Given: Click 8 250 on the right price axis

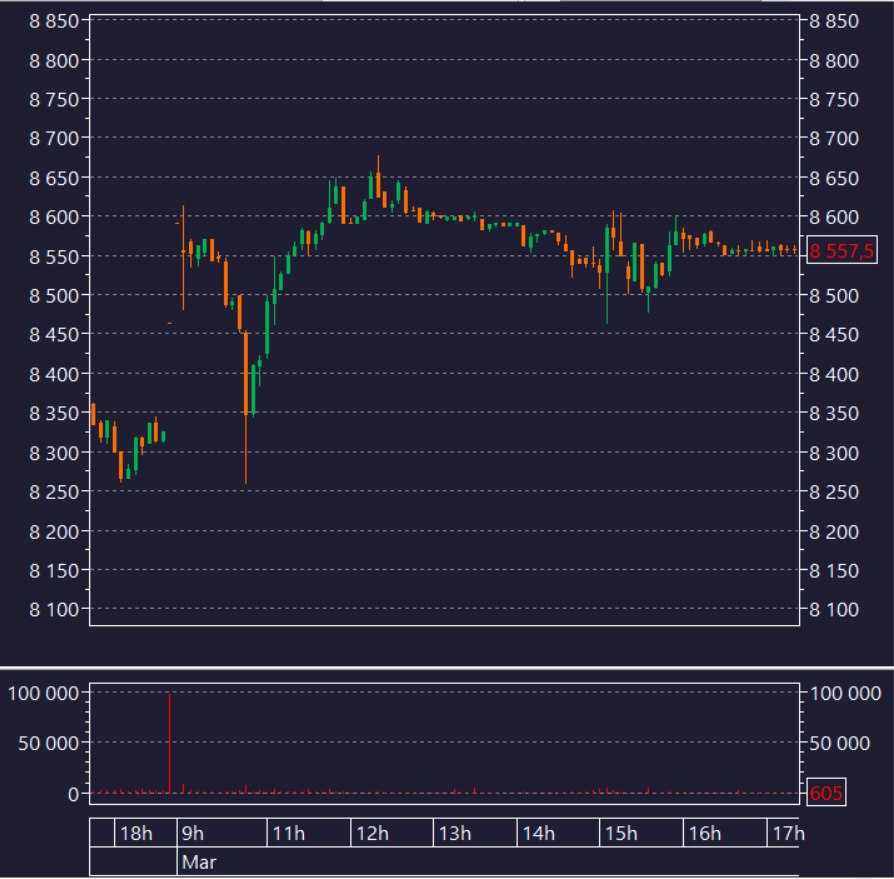Looking at the screenshot, I should [x=834, y=491].
